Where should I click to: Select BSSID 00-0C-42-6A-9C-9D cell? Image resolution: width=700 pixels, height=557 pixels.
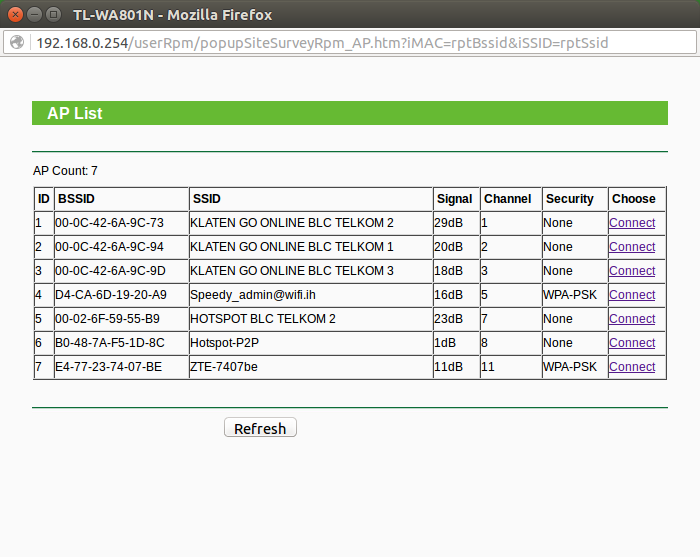[121, 271]
